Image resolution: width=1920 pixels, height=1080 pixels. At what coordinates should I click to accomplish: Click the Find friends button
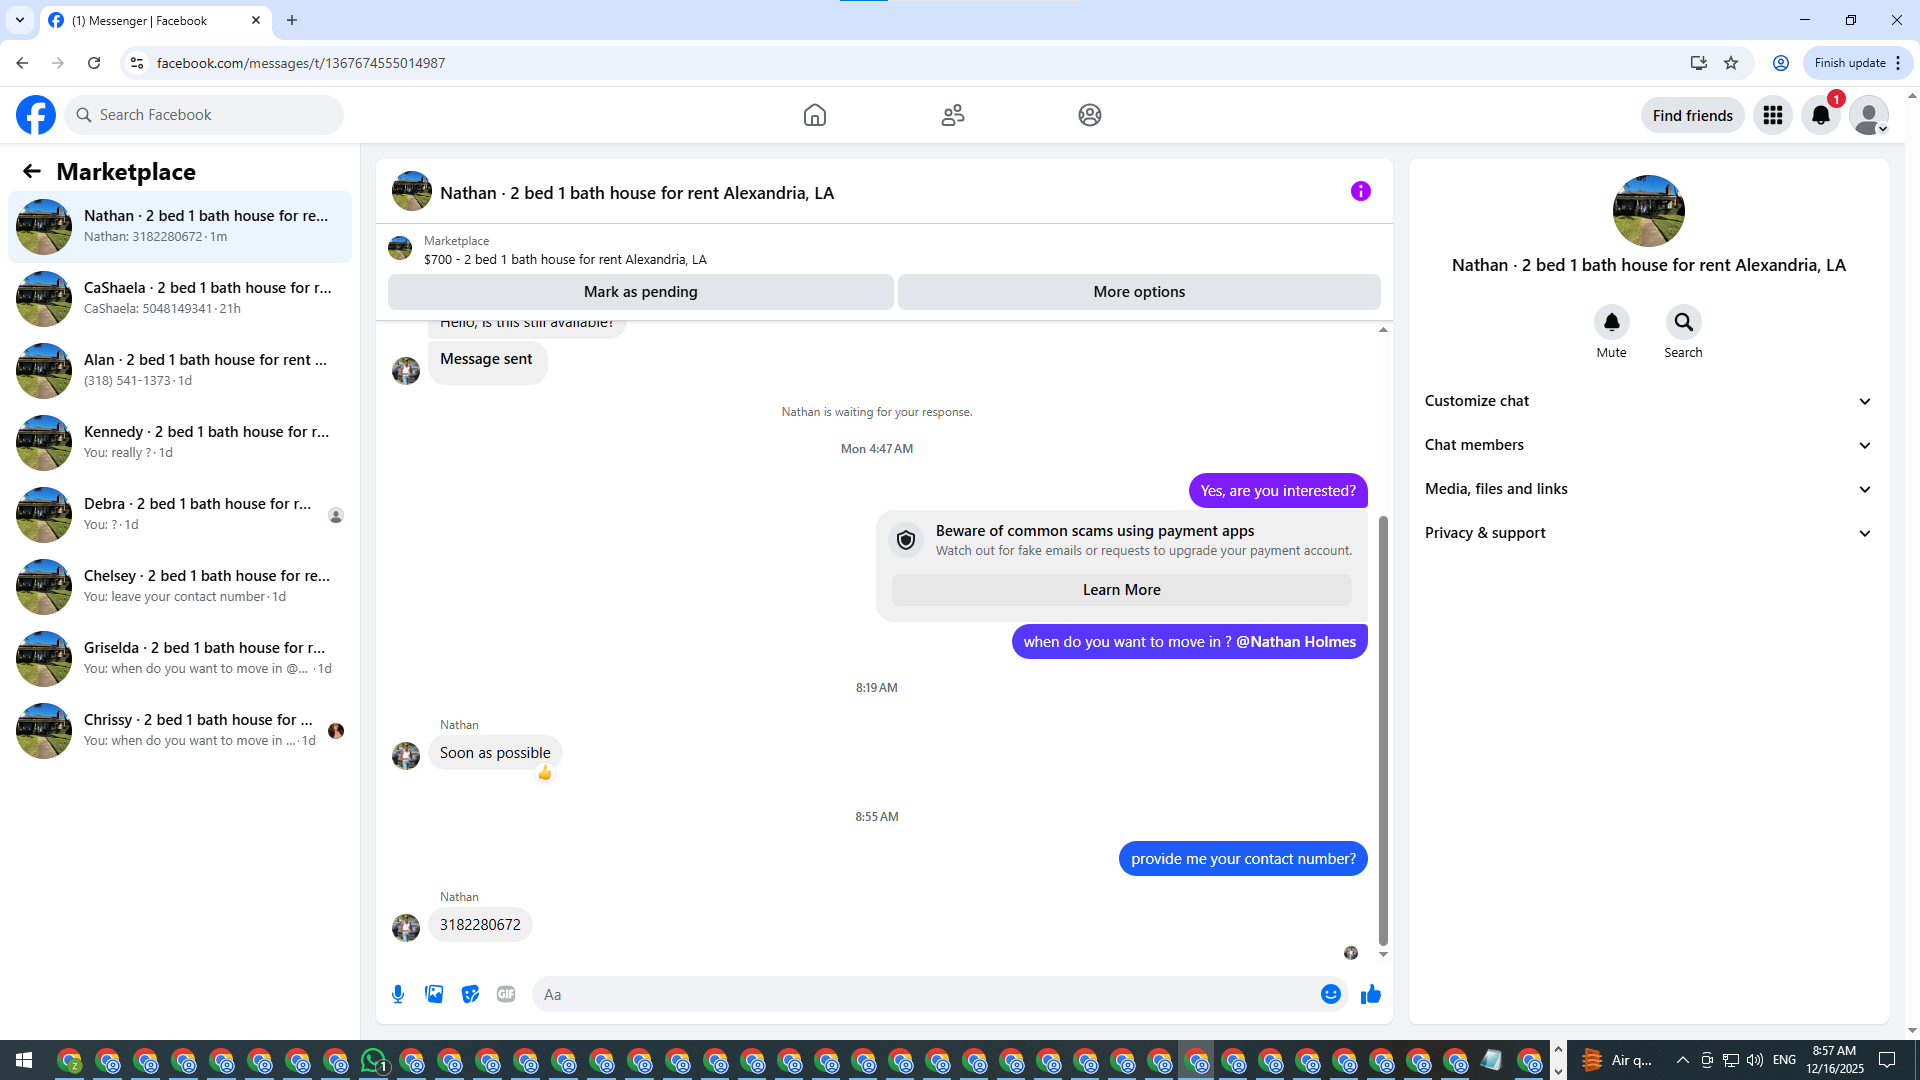point(1693,115)
